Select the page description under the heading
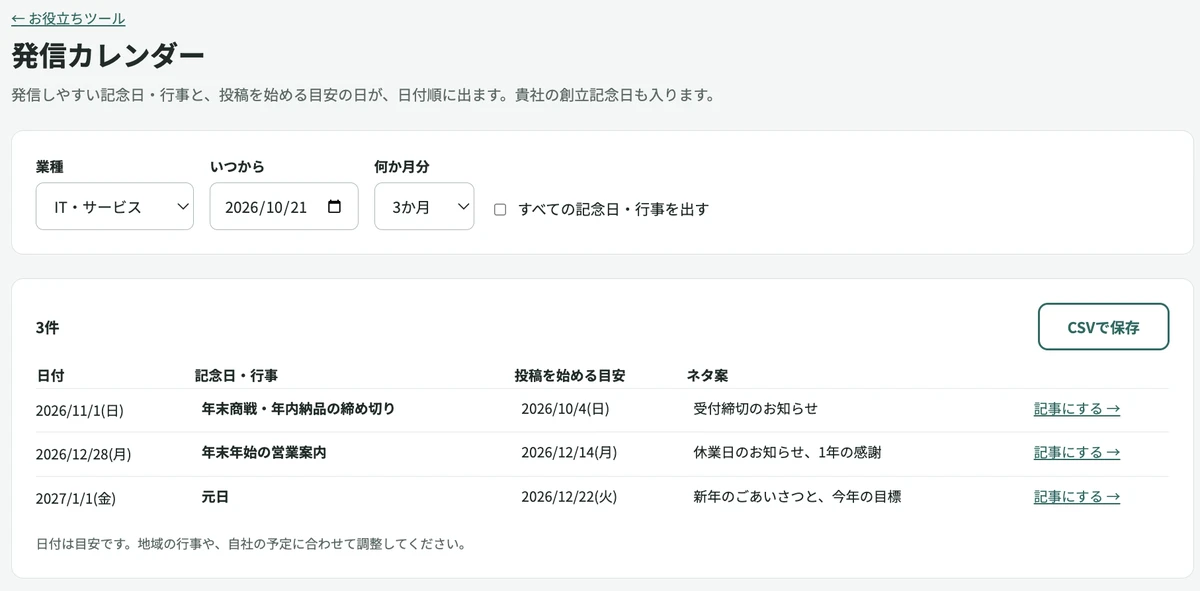 pos(365,96)
